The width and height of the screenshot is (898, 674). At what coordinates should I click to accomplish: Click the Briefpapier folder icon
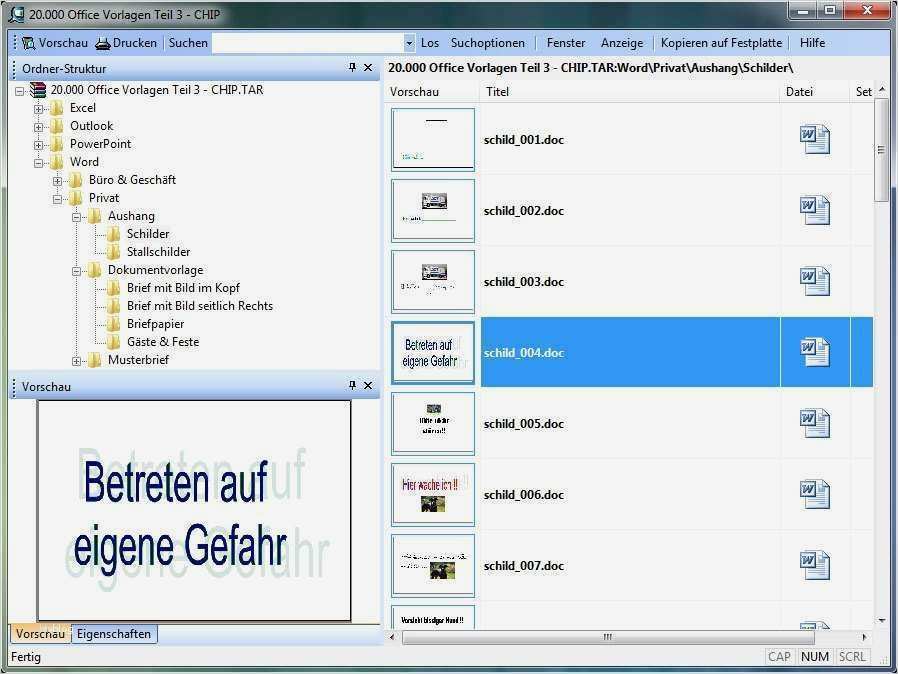pos(114,323)
